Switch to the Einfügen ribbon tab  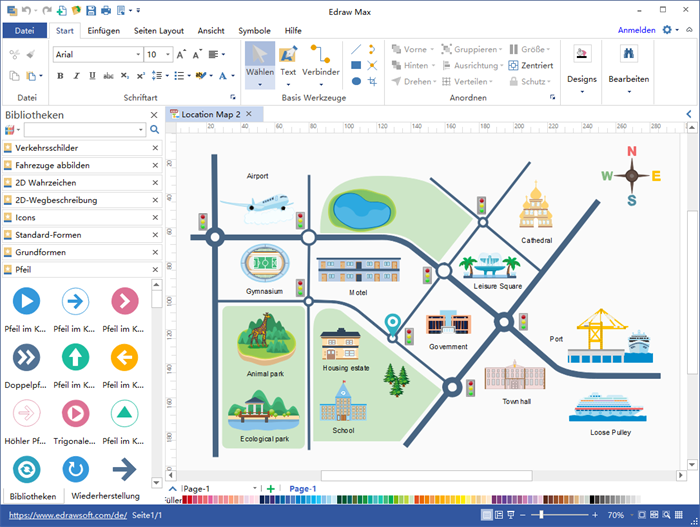106,31
